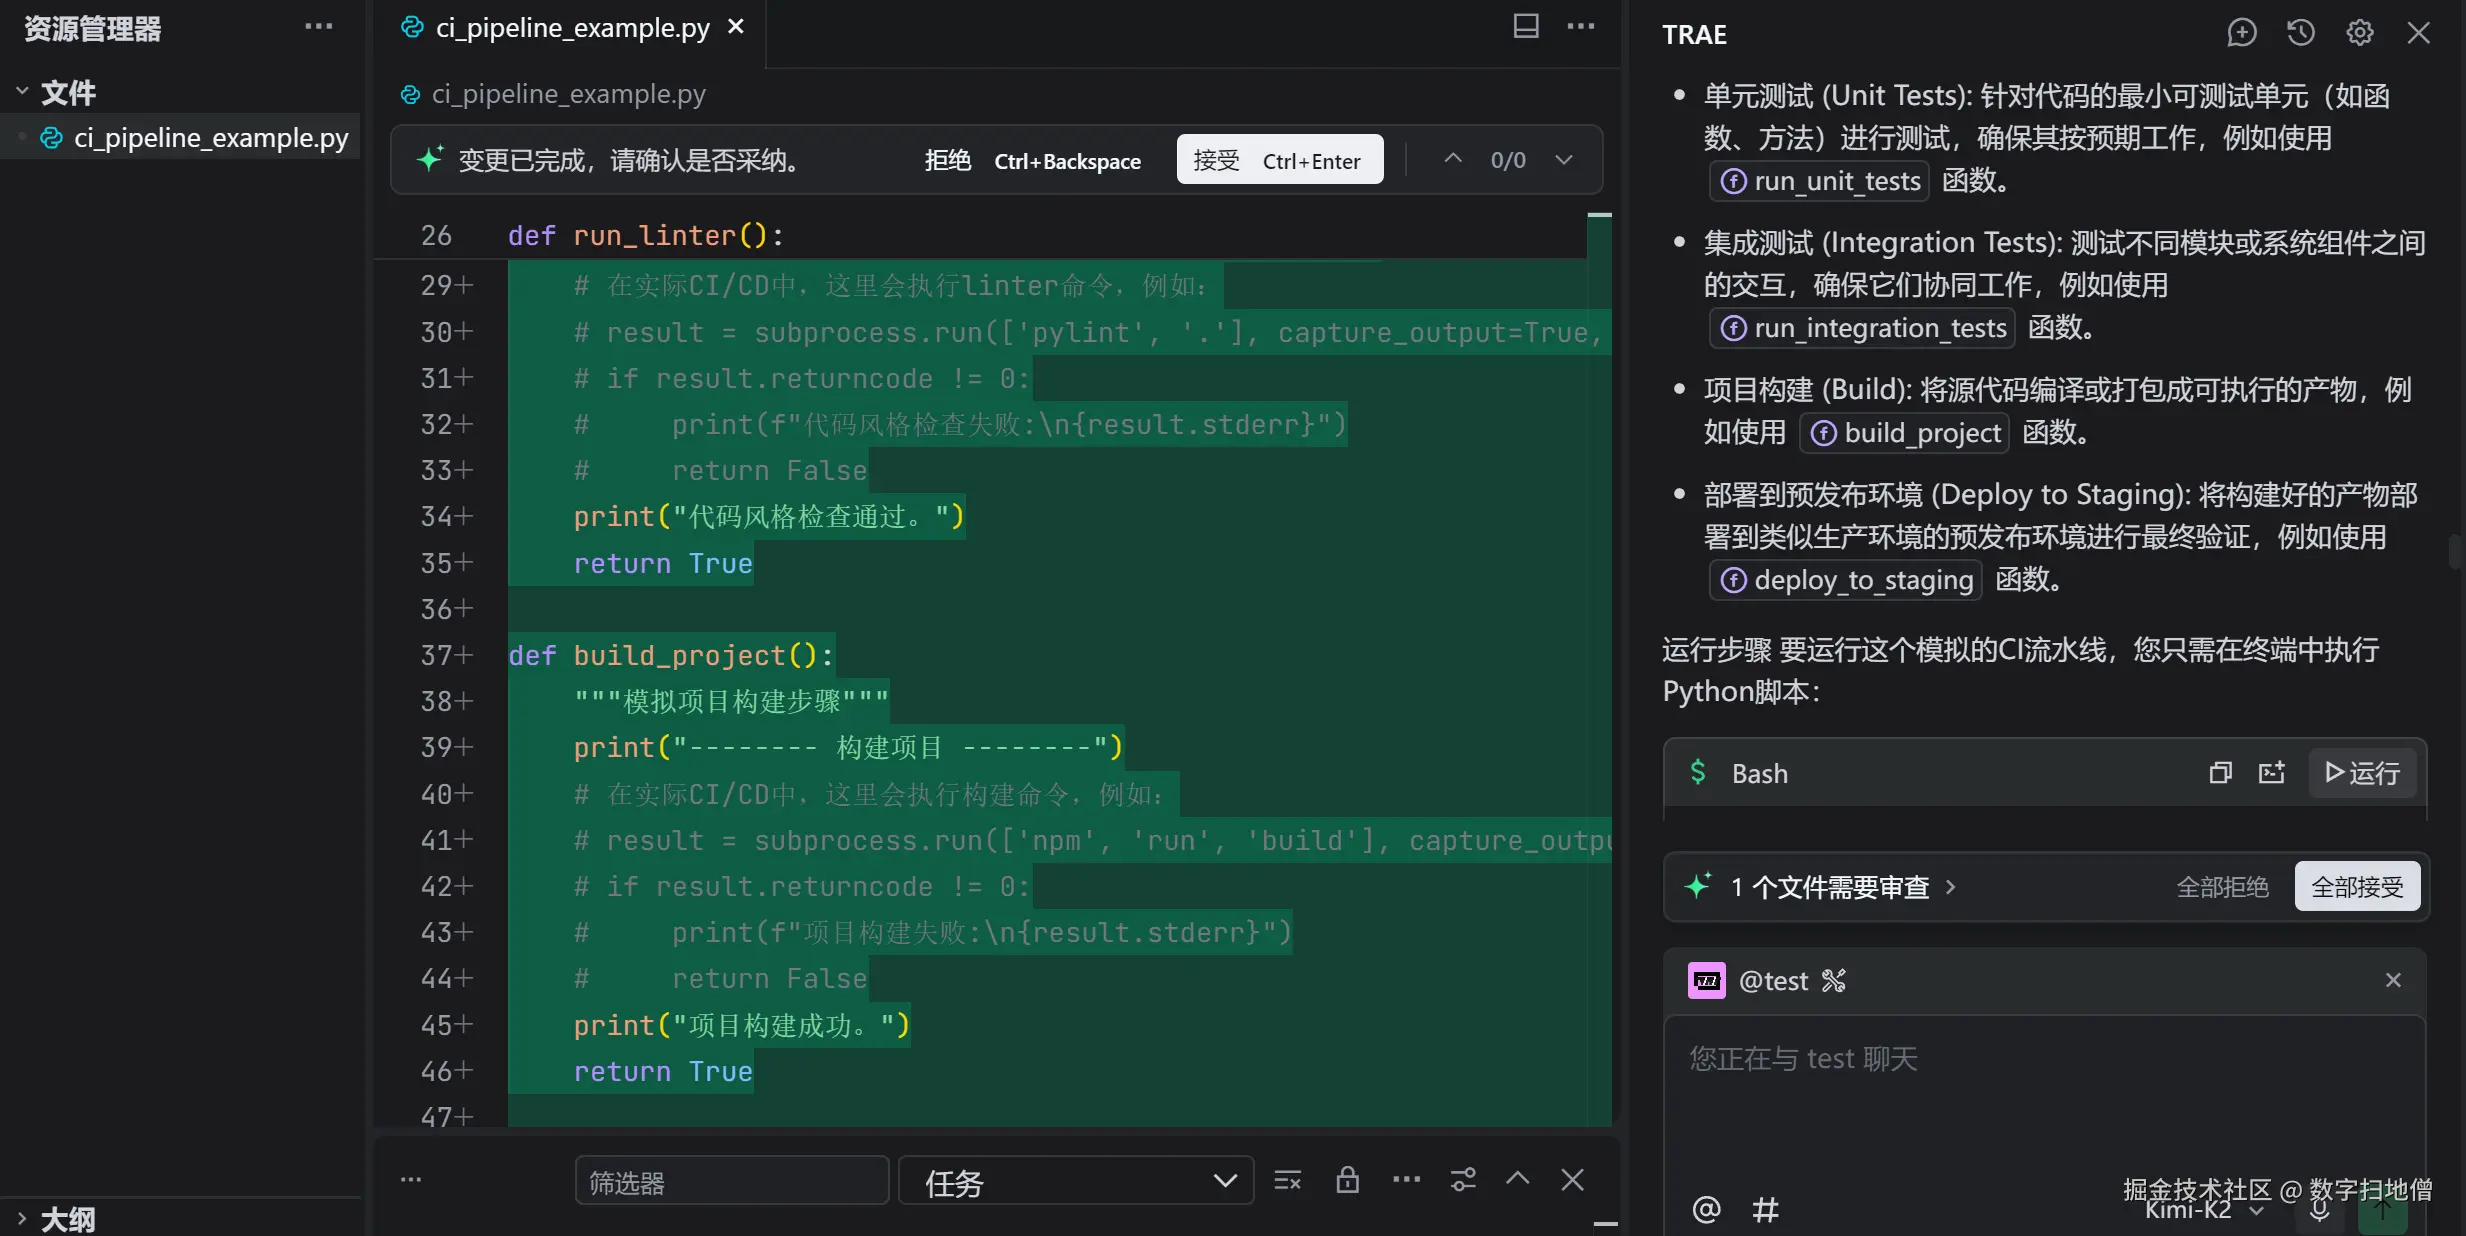Select ci_pipeline_example.py in the file tree

click(x=210, y=138)
